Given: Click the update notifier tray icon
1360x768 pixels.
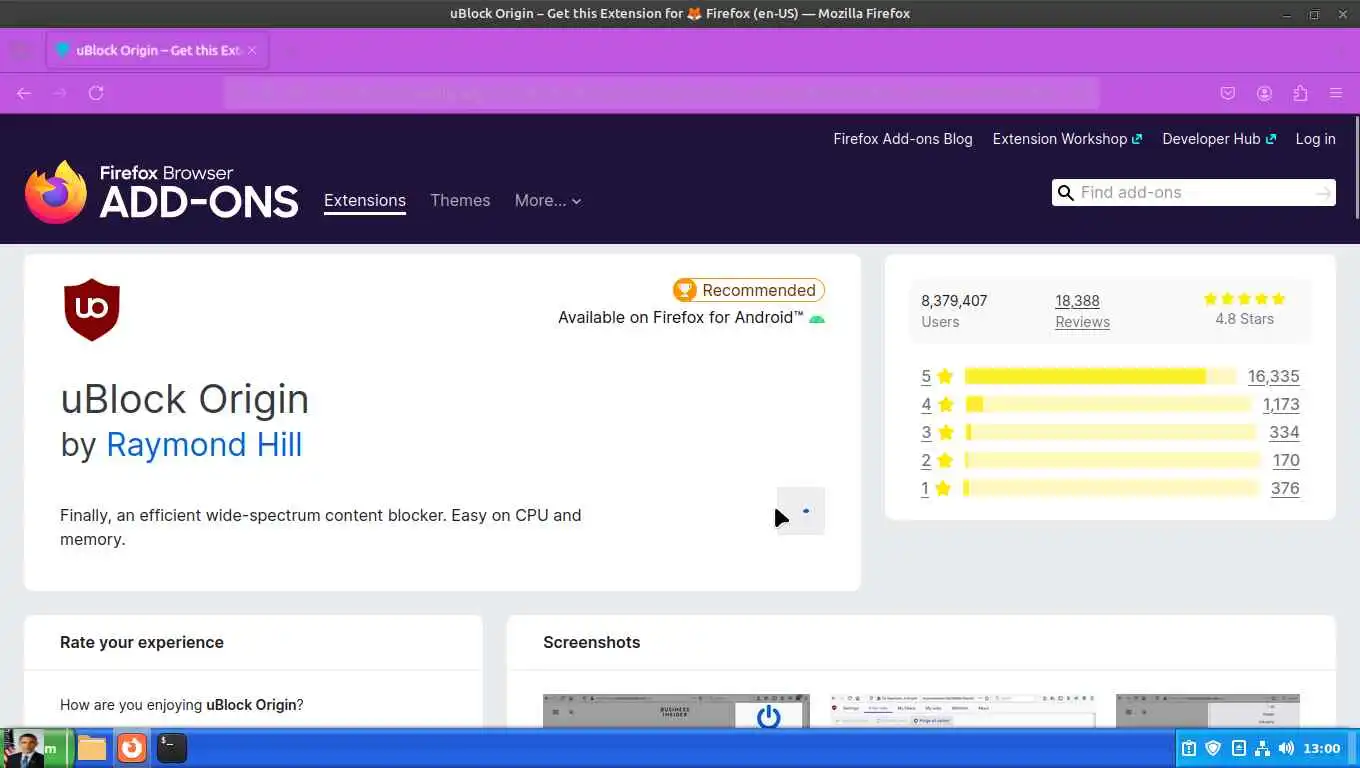Looking at the screenshot, I should (1238, 748).
